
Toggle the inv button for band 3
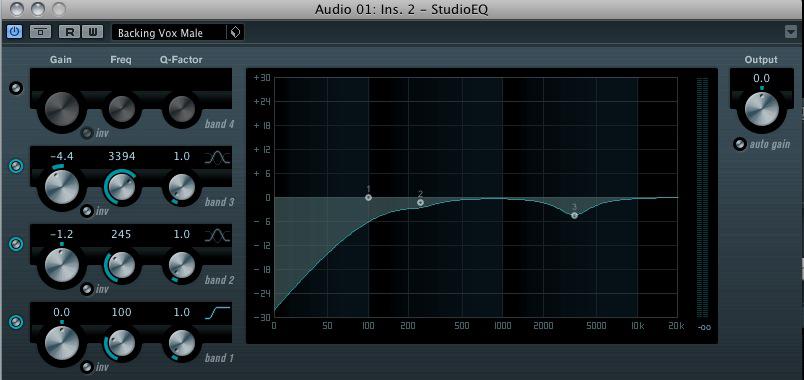88,211
